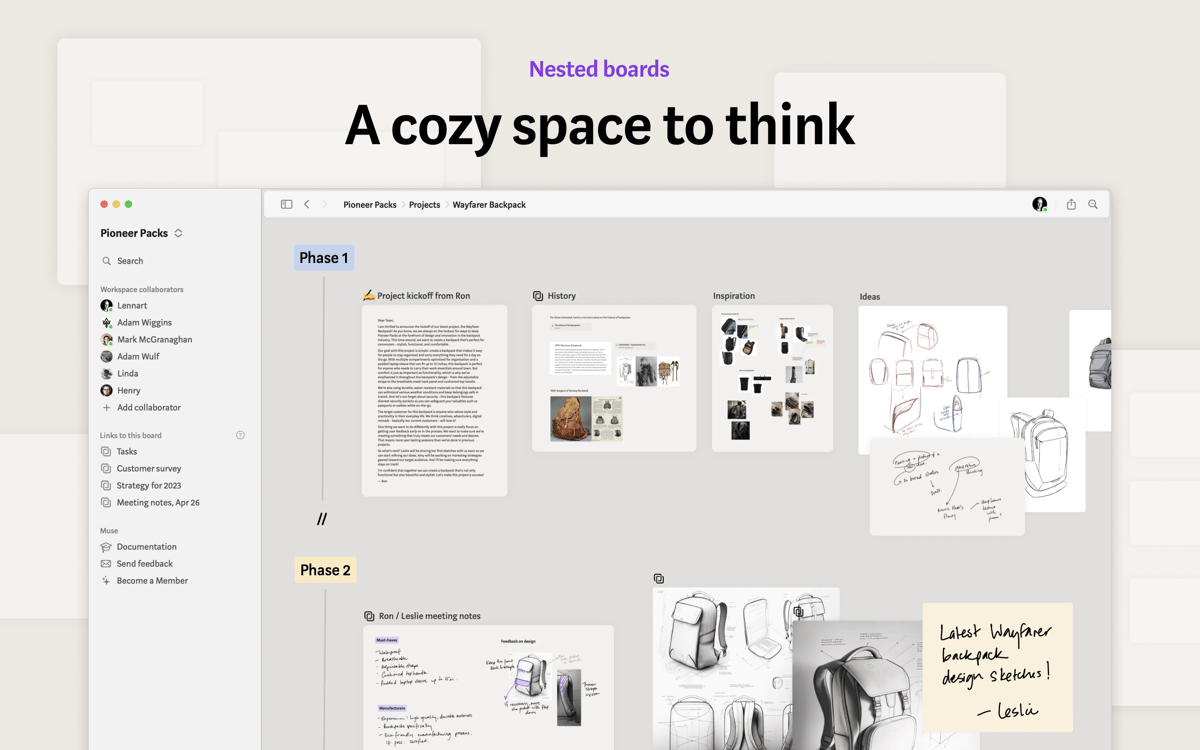Click the user avatar in toolbar
This screenshot has width=1200, height=750.
[x=1039, y=205]
